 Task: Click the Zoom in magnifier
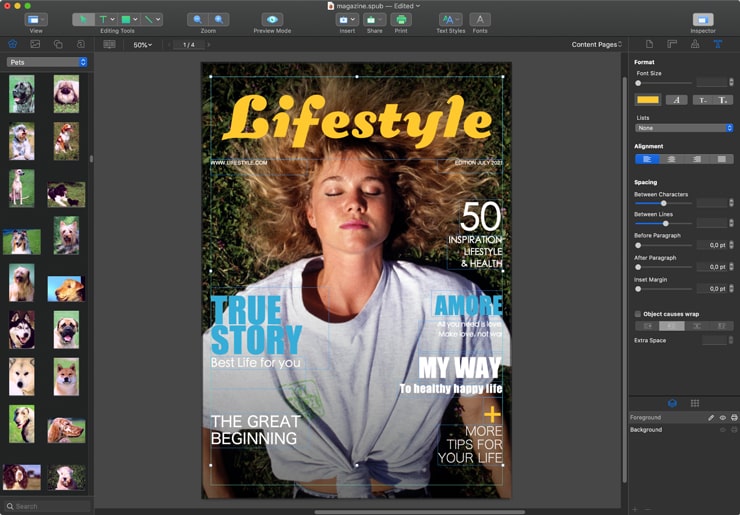point(219,19)
